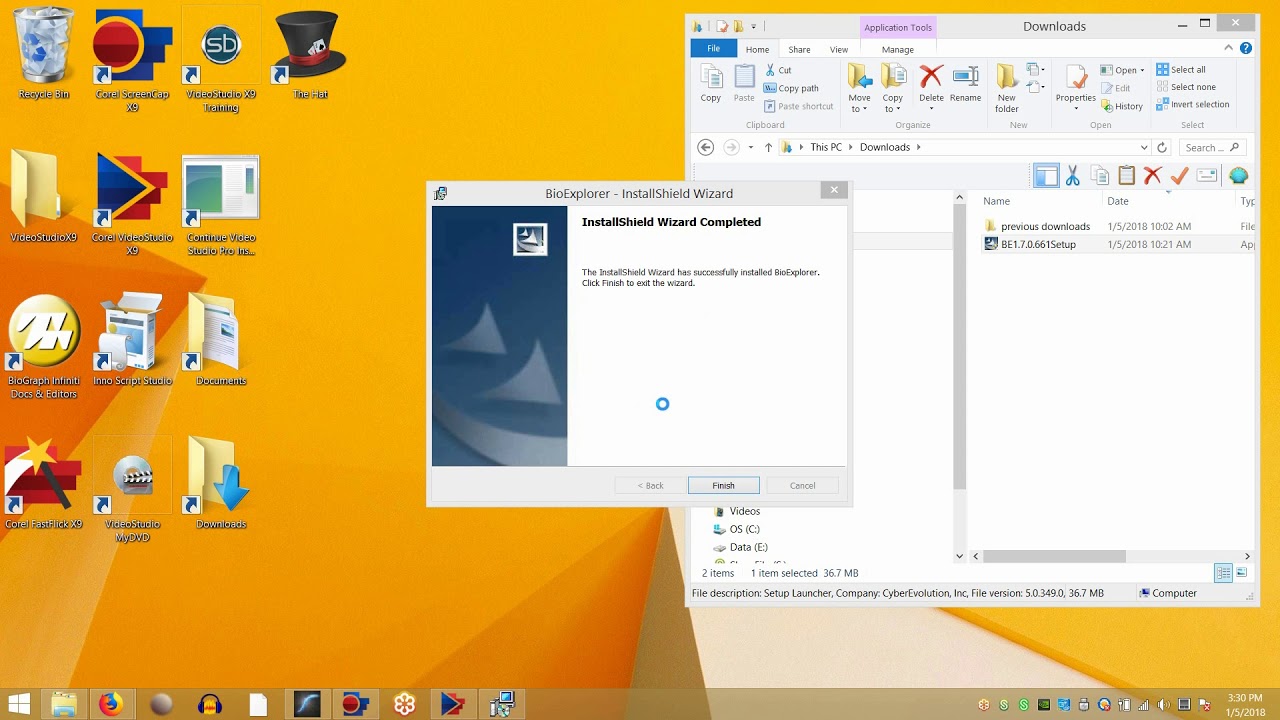Click the clipboard paste icon in secondary toolbar
Viewport: 1280px width, 720px height.
tap(1126, 176)
